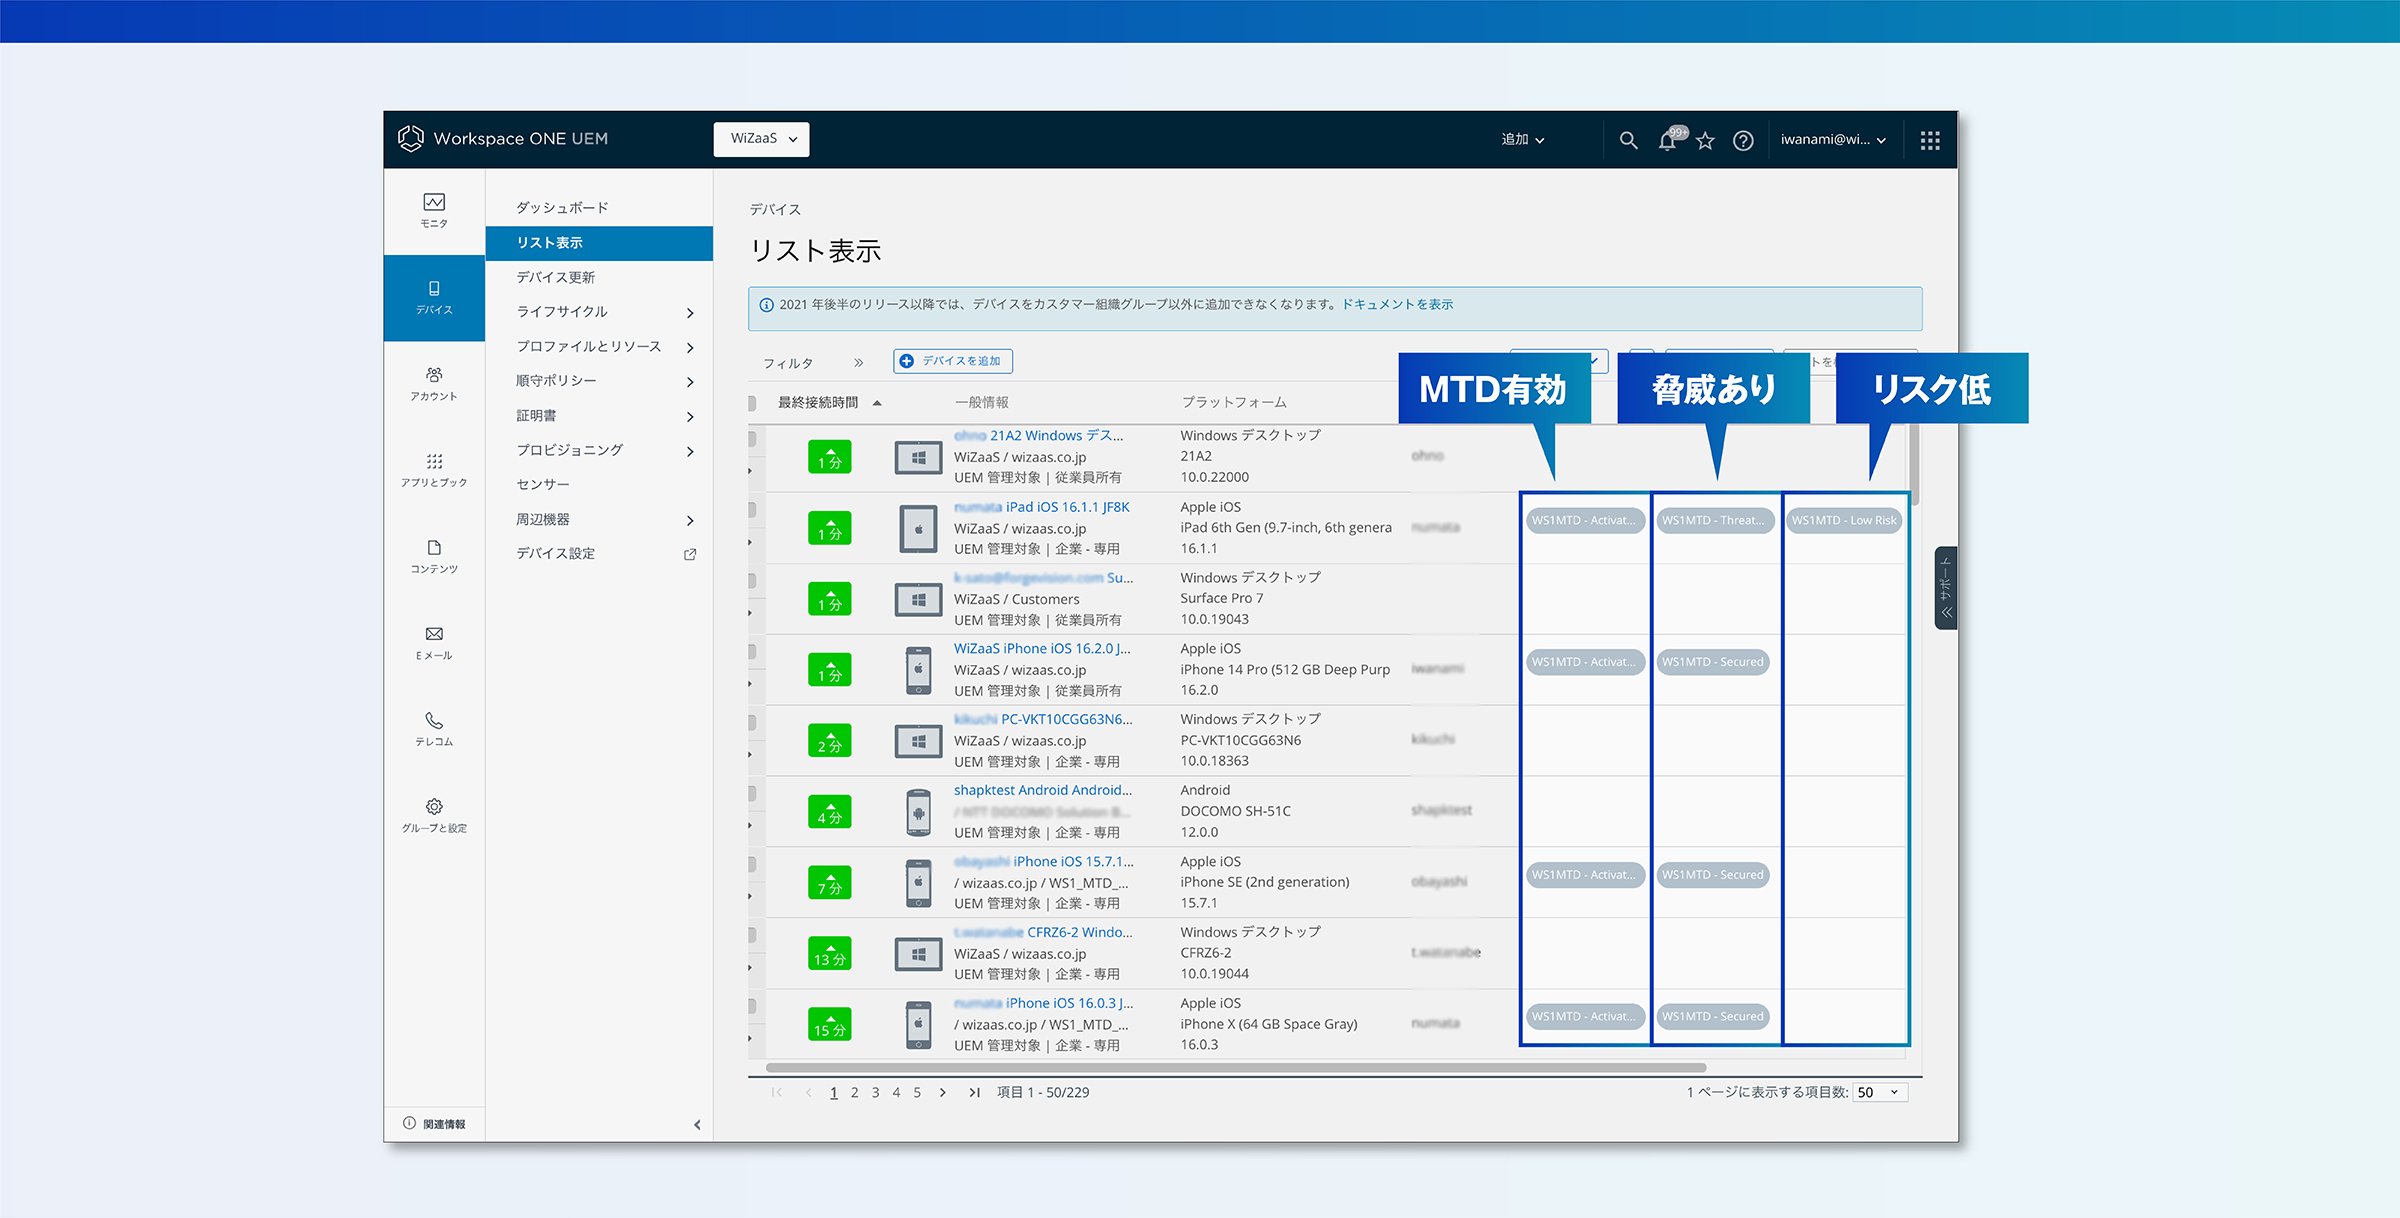This screenshot has height=1218, width=2400.
Task: Open the 追加 add dropdown
Action: point(1522,140)
